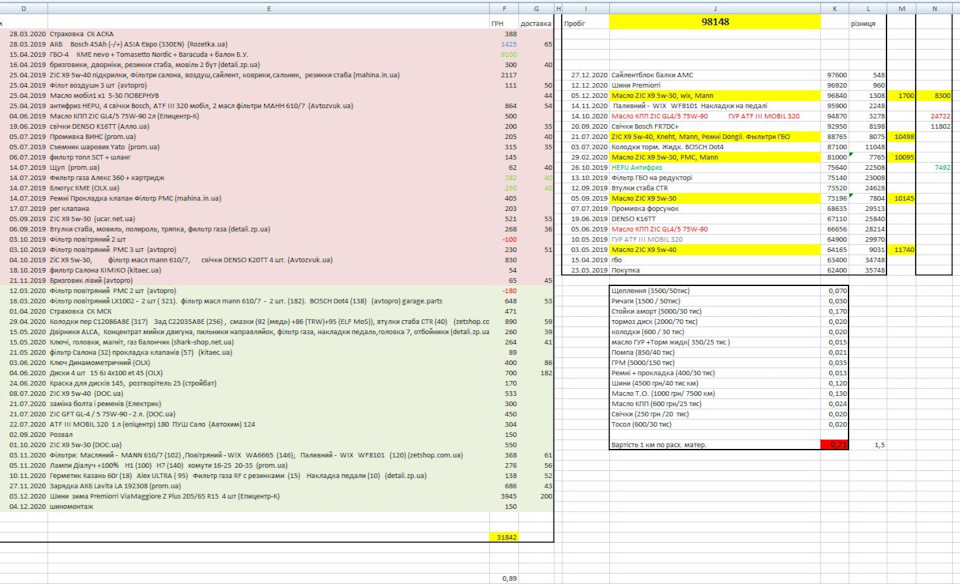Select column M header

(902, 9)
